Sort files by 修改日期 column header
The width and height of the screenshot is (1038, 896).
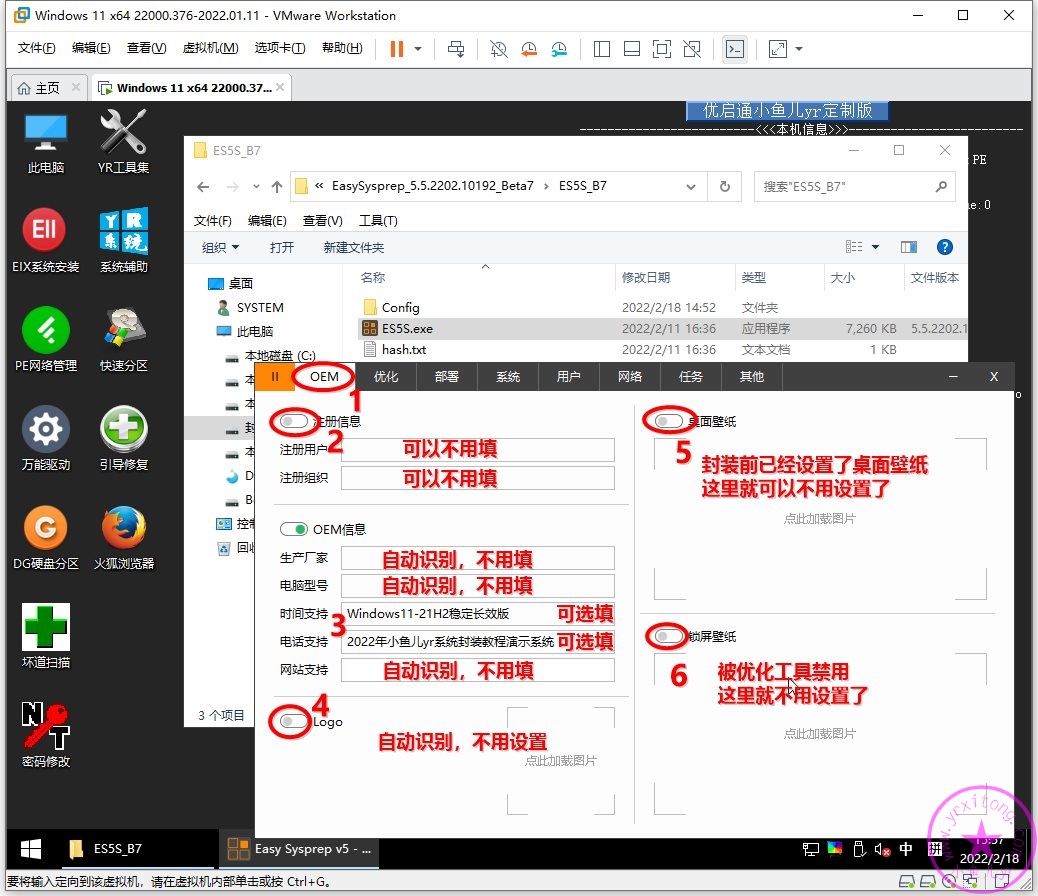click(x=675, y=277)
